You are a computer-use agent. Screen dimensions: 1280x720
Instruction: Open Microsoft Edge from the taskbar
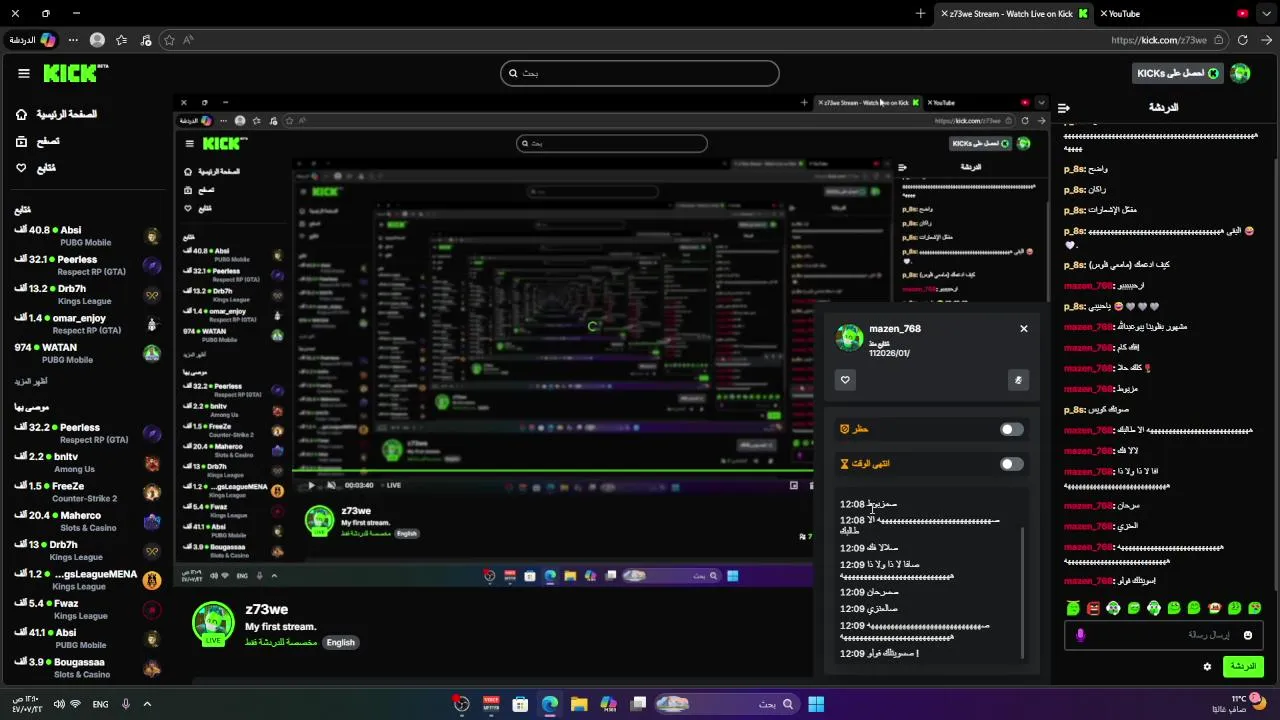point(550,704)
